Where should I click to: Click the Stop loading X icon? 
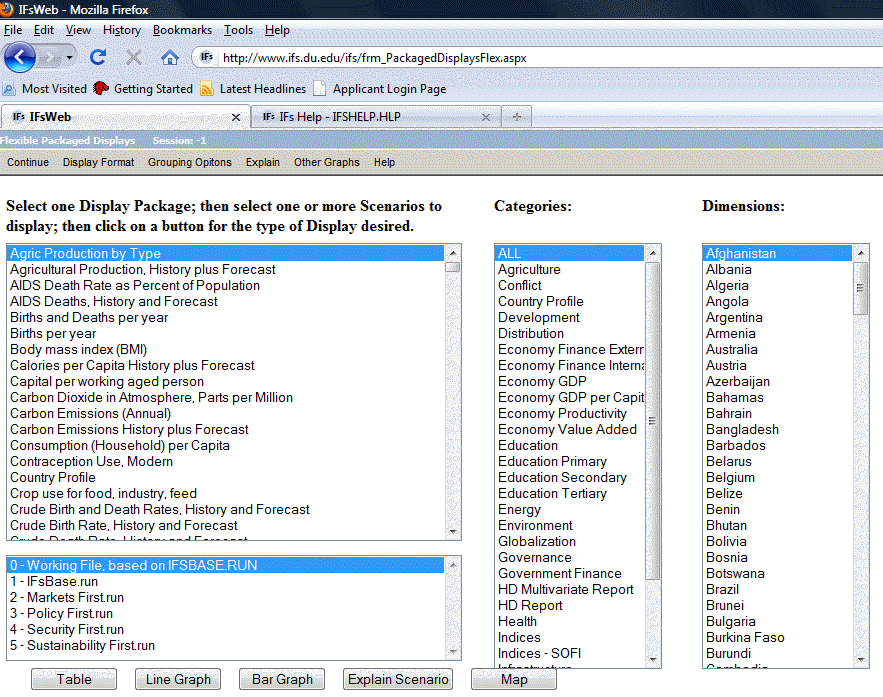pos(134,57)
